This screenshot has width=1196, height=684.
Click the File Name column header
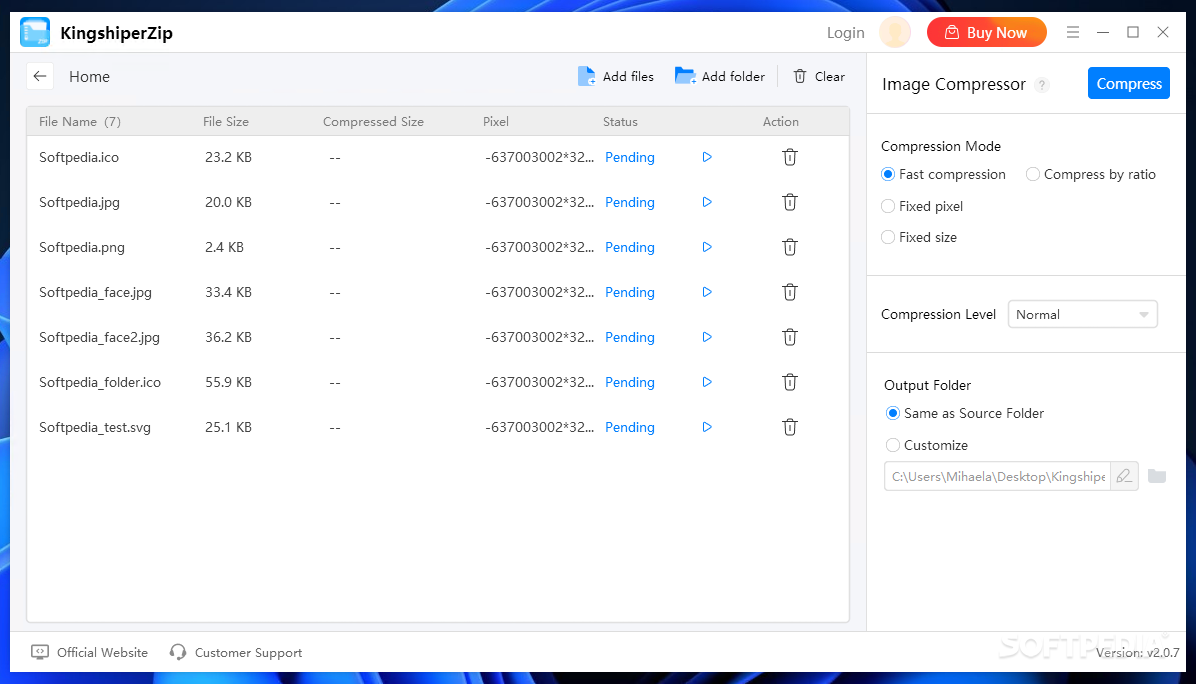pyautogui.click(x=80, y=121)
